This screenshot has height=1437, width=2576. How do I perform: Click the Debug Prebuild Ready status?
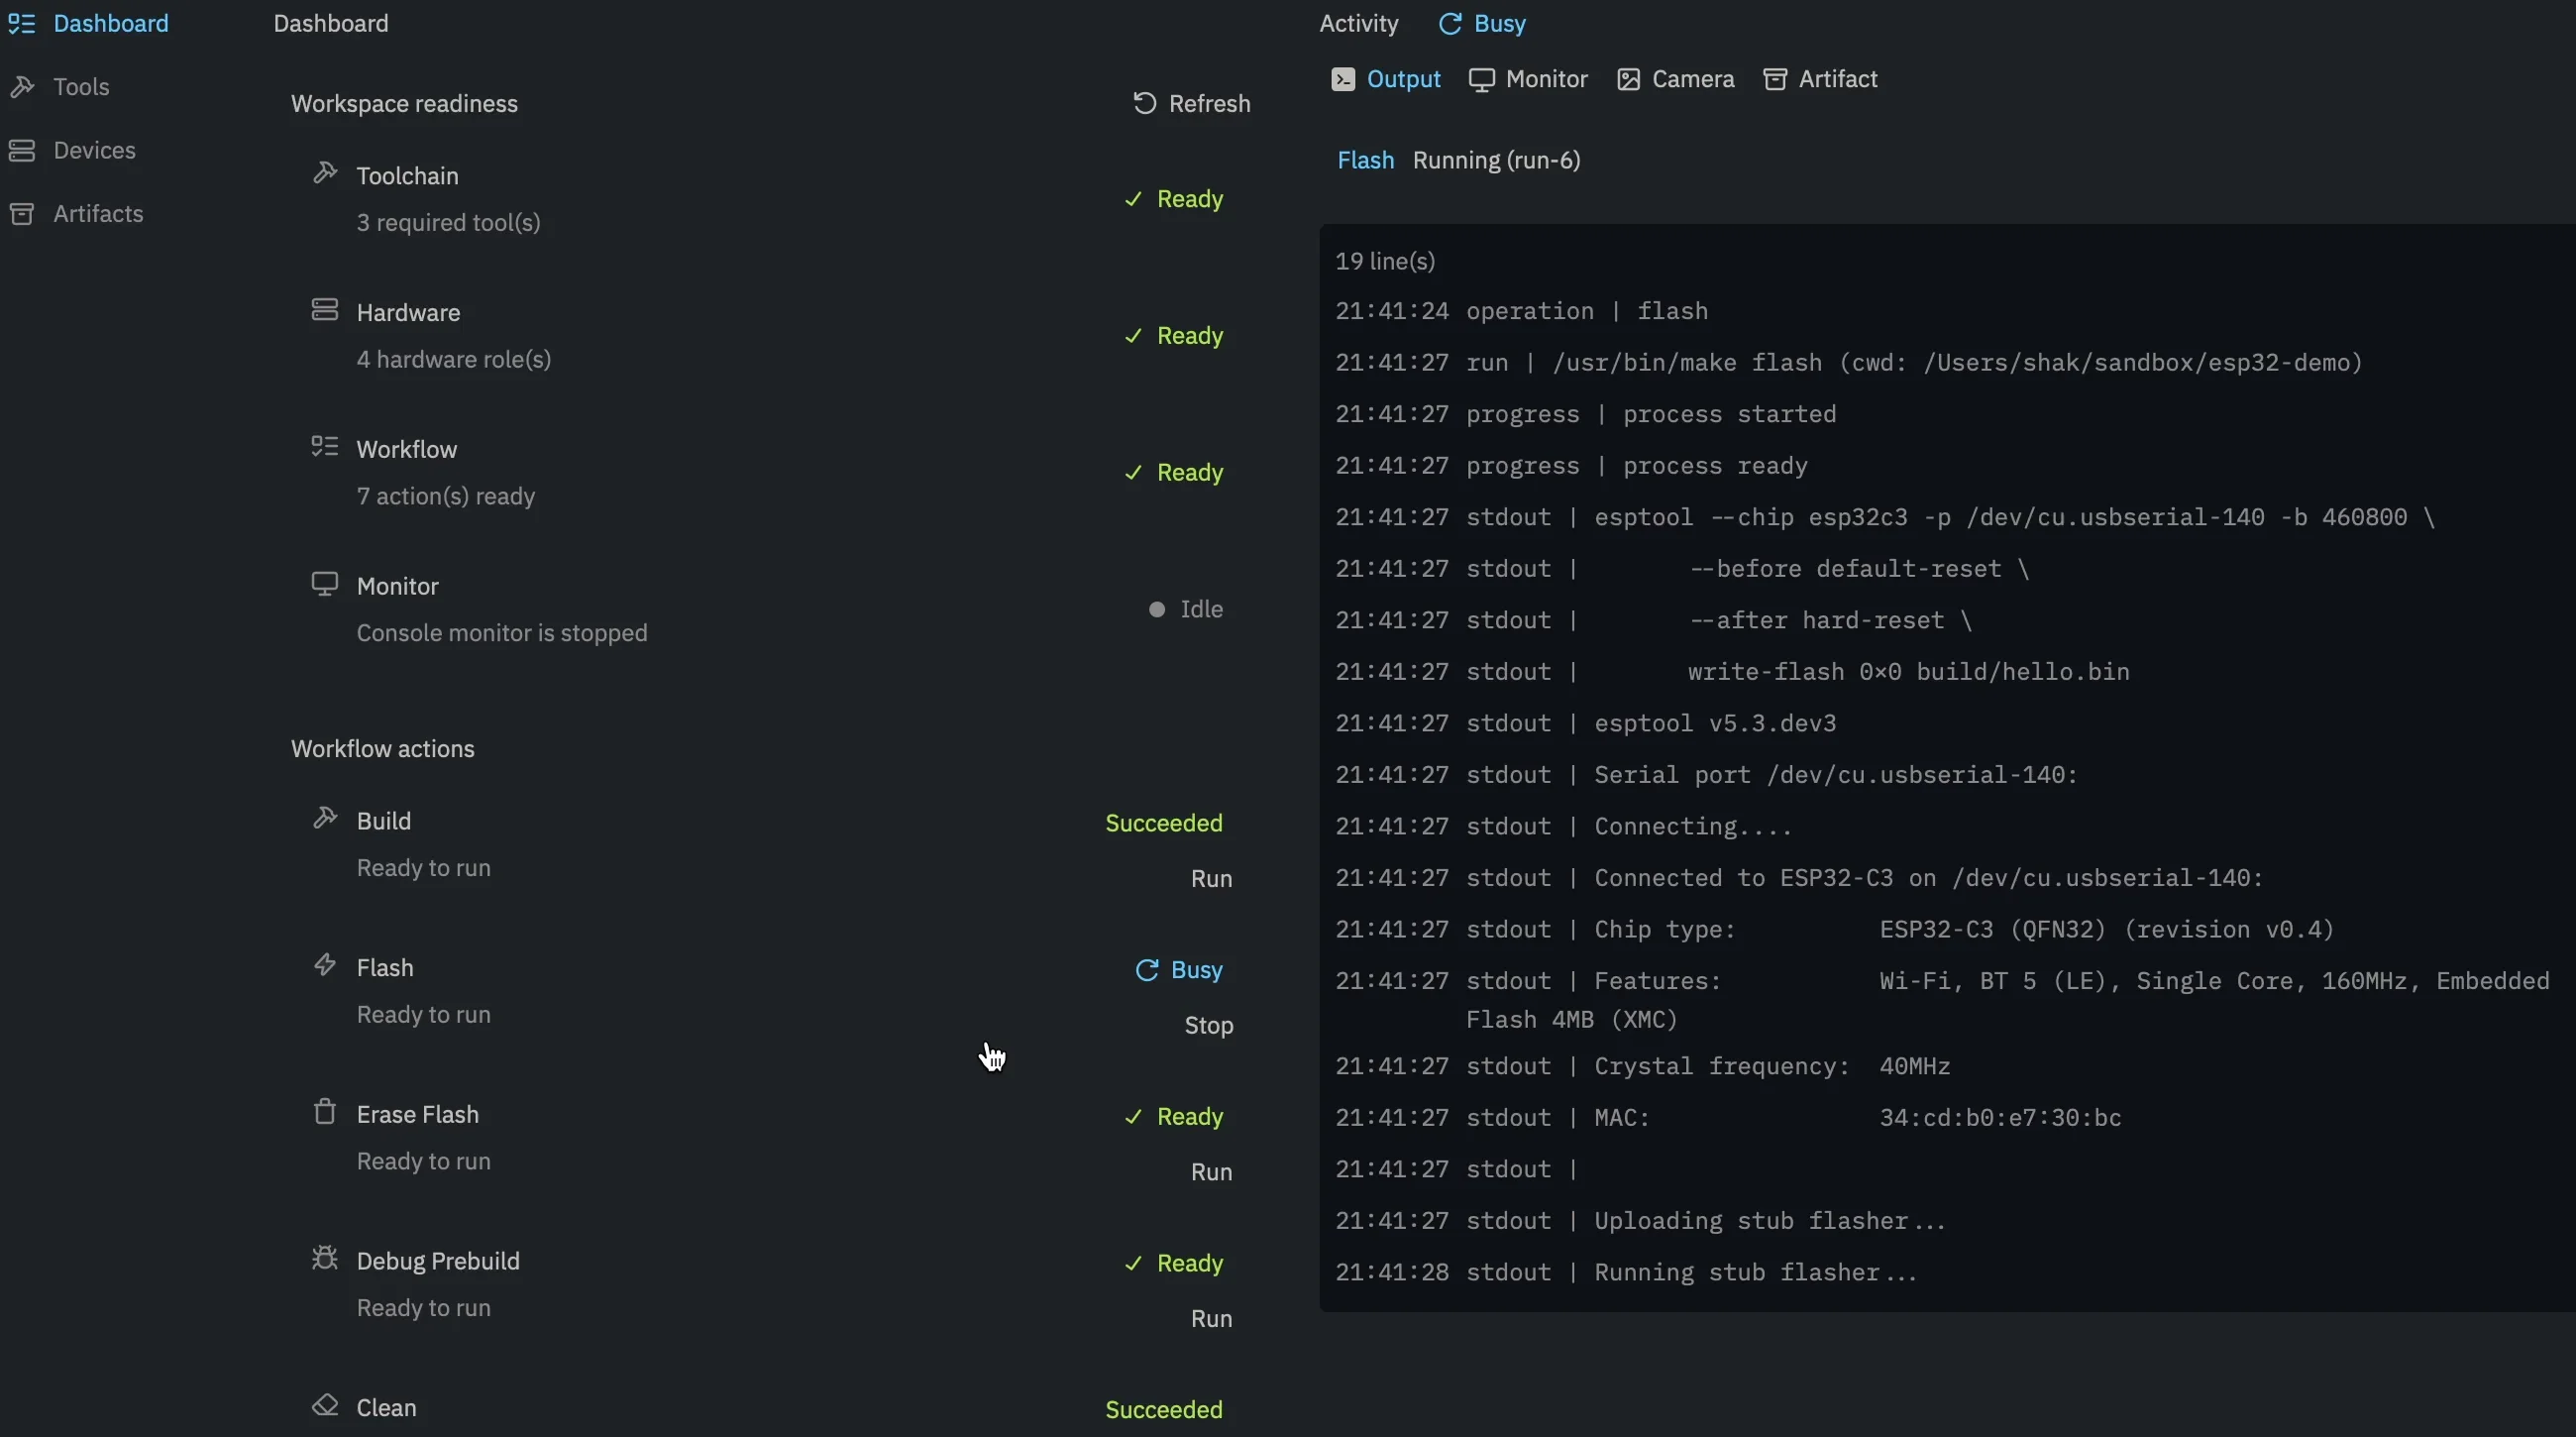tap(1173, 1264)
